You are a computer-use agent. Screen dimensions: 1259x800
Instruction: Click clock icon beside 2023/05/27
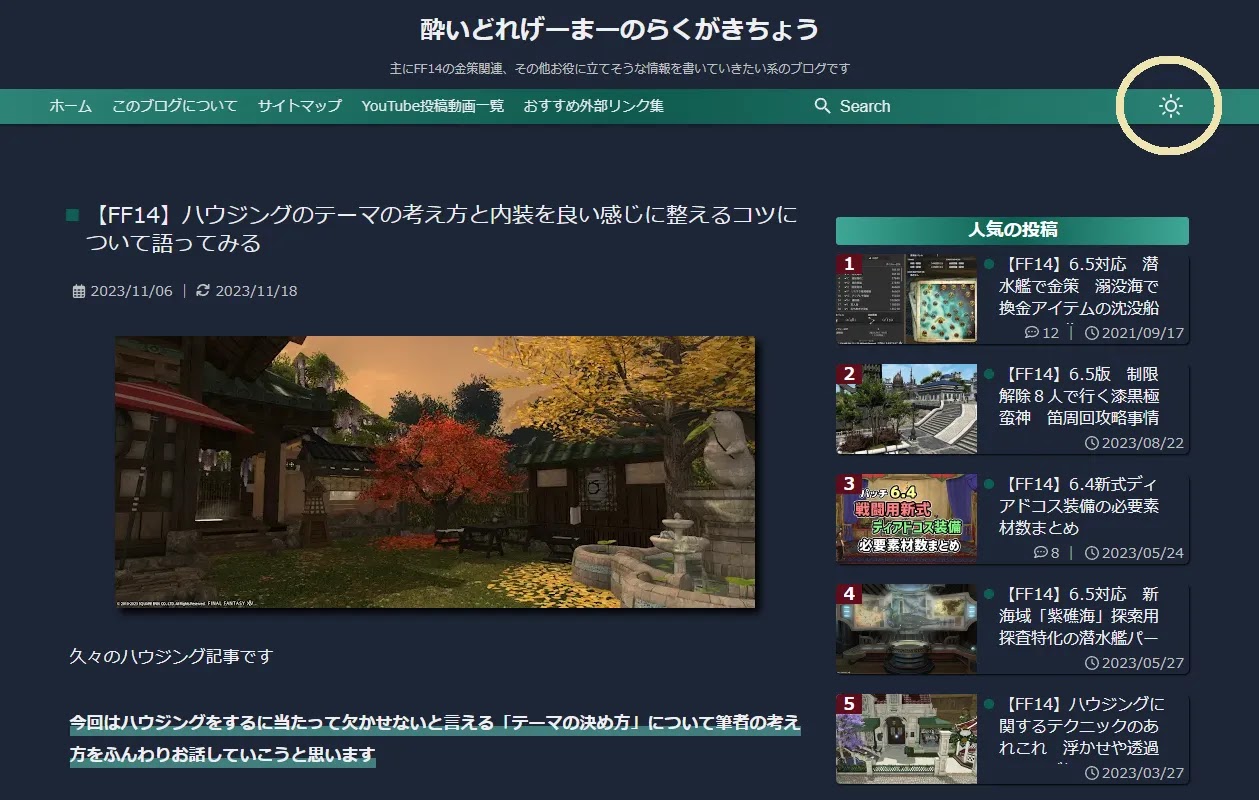[1092, 663]
